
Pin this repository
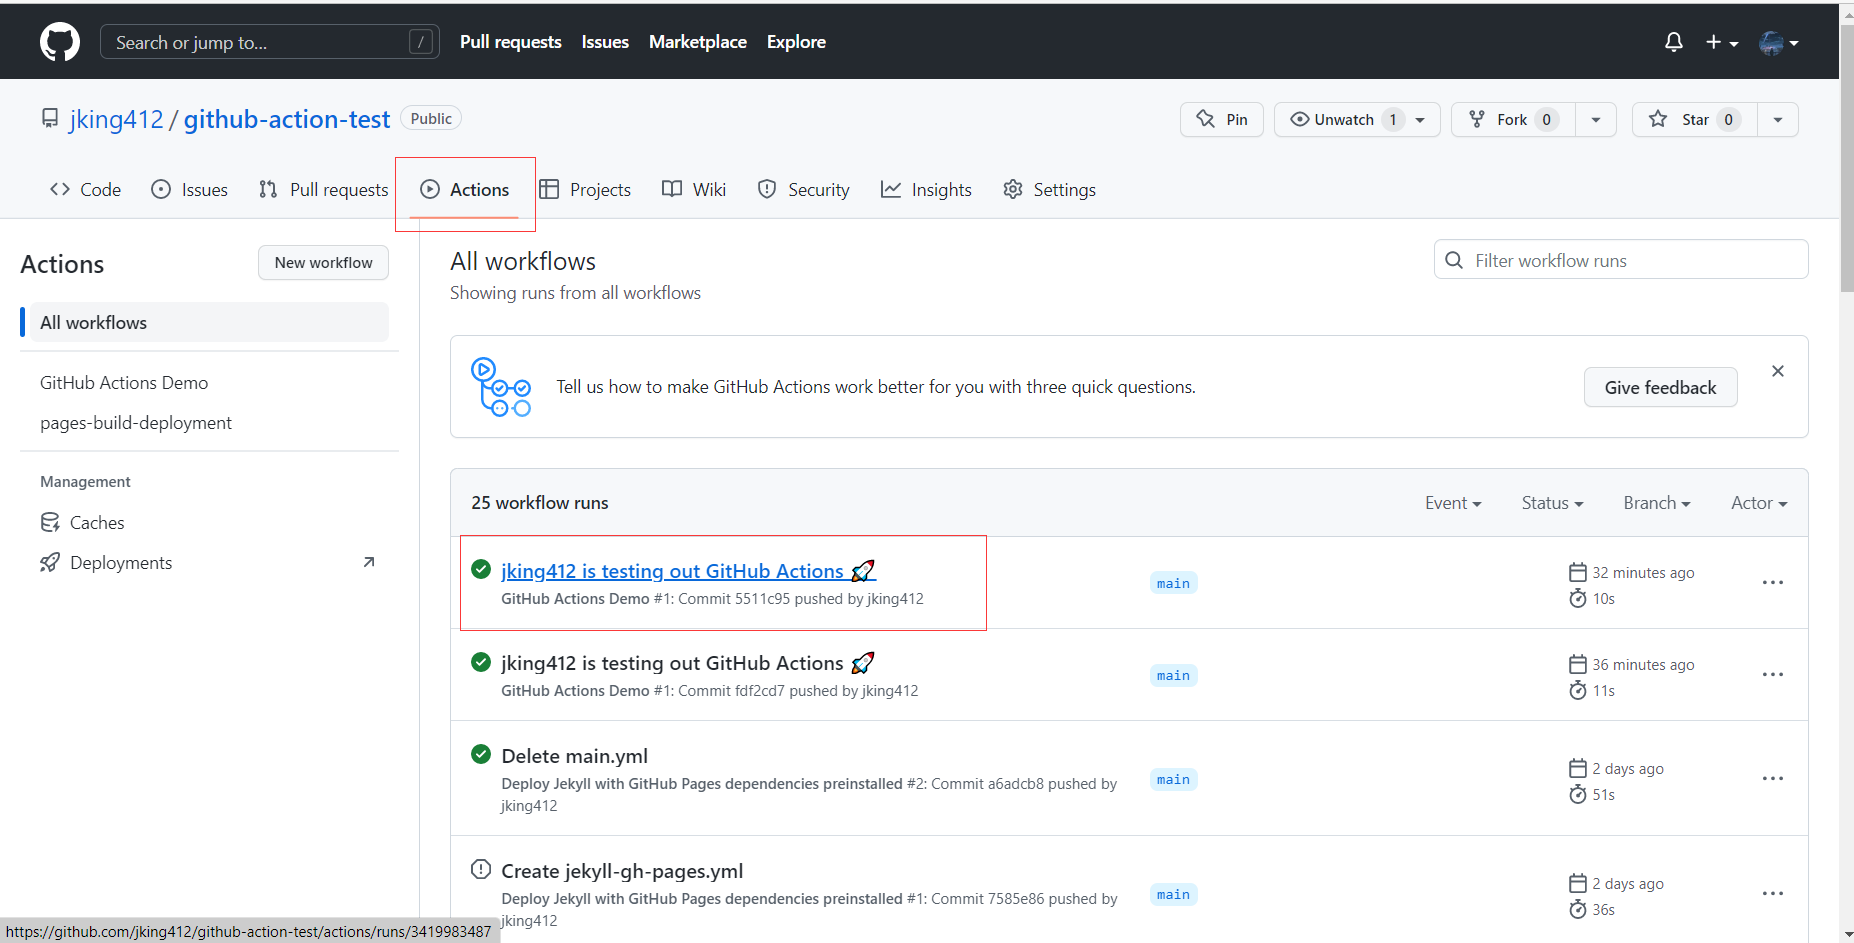coord(1221,119)
